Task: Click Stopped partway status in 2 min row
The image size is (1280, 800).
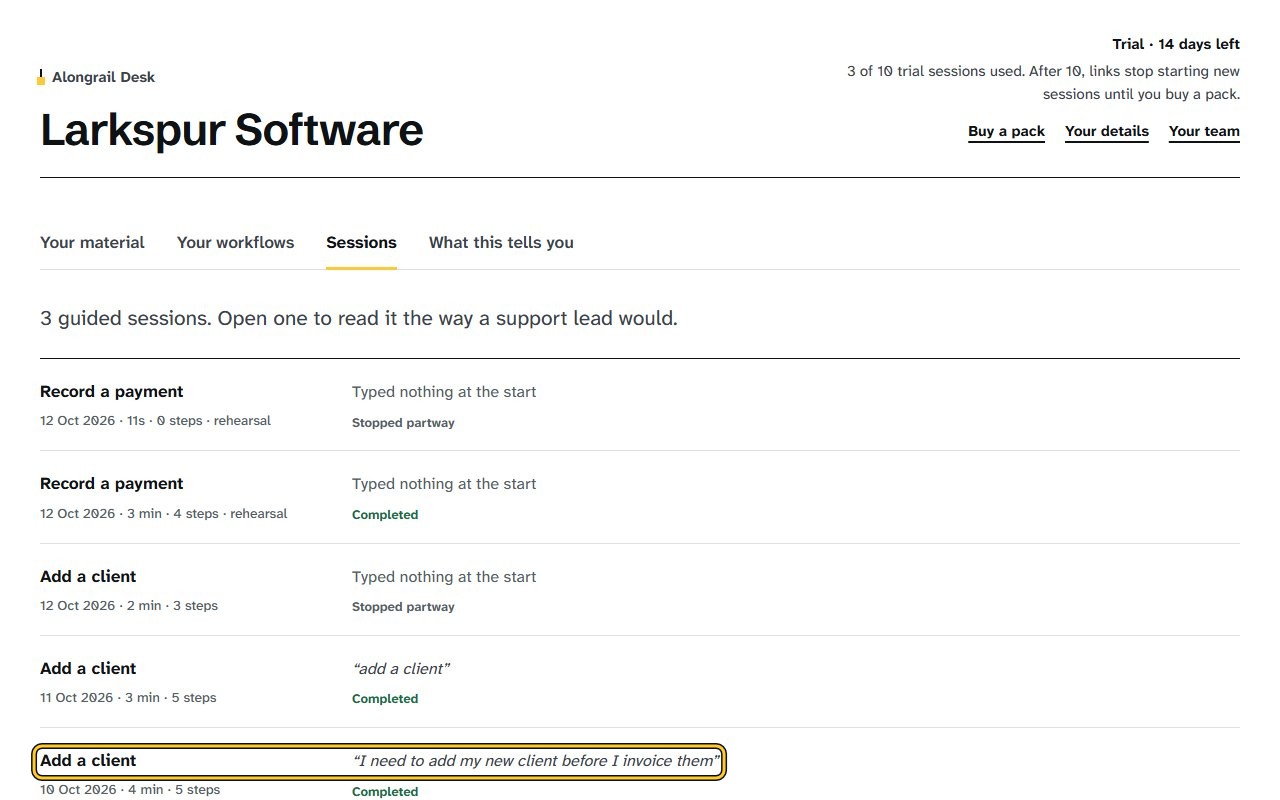Action: tap(403, 607)
